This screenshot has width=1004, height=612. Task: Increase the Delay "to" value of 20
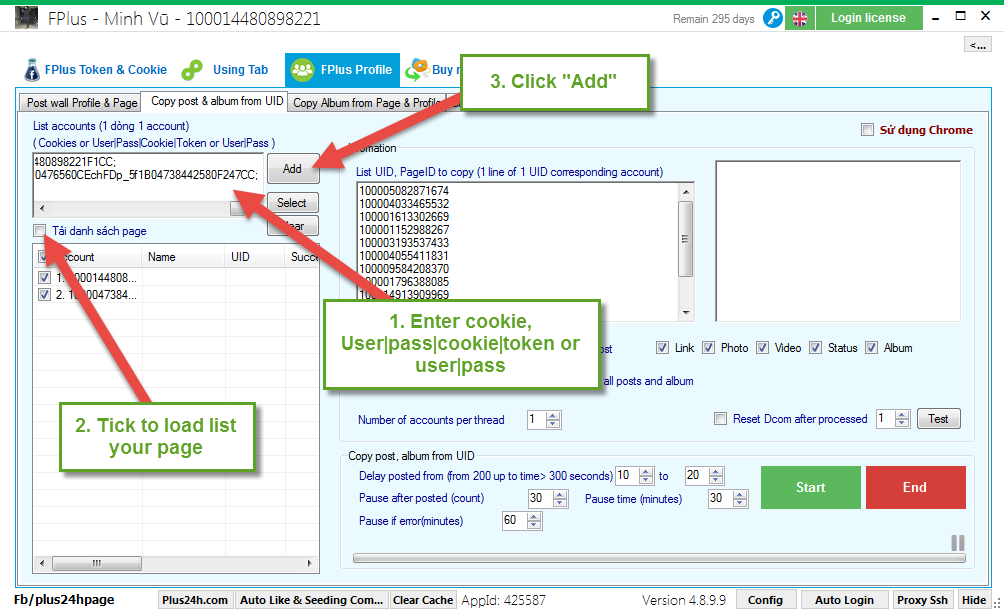click(717, 472)
